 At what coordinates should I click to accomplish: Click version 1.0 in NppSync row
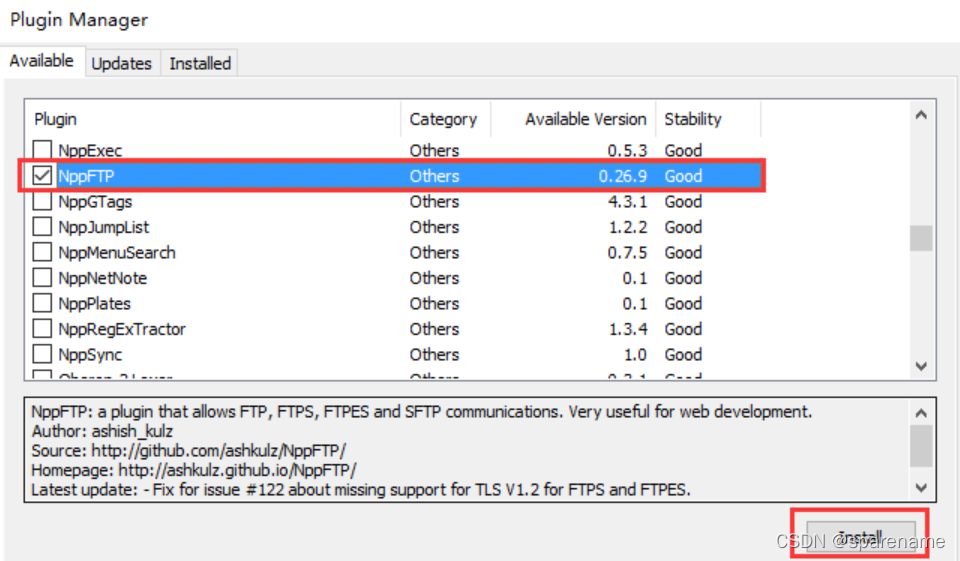click(635, 355)
